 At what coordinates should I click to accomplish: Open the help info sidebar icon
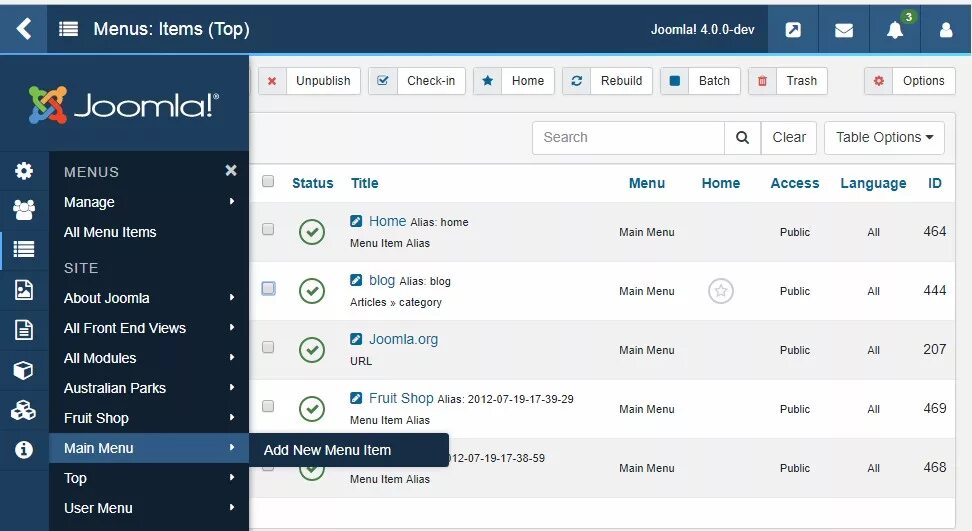point(24,450)
